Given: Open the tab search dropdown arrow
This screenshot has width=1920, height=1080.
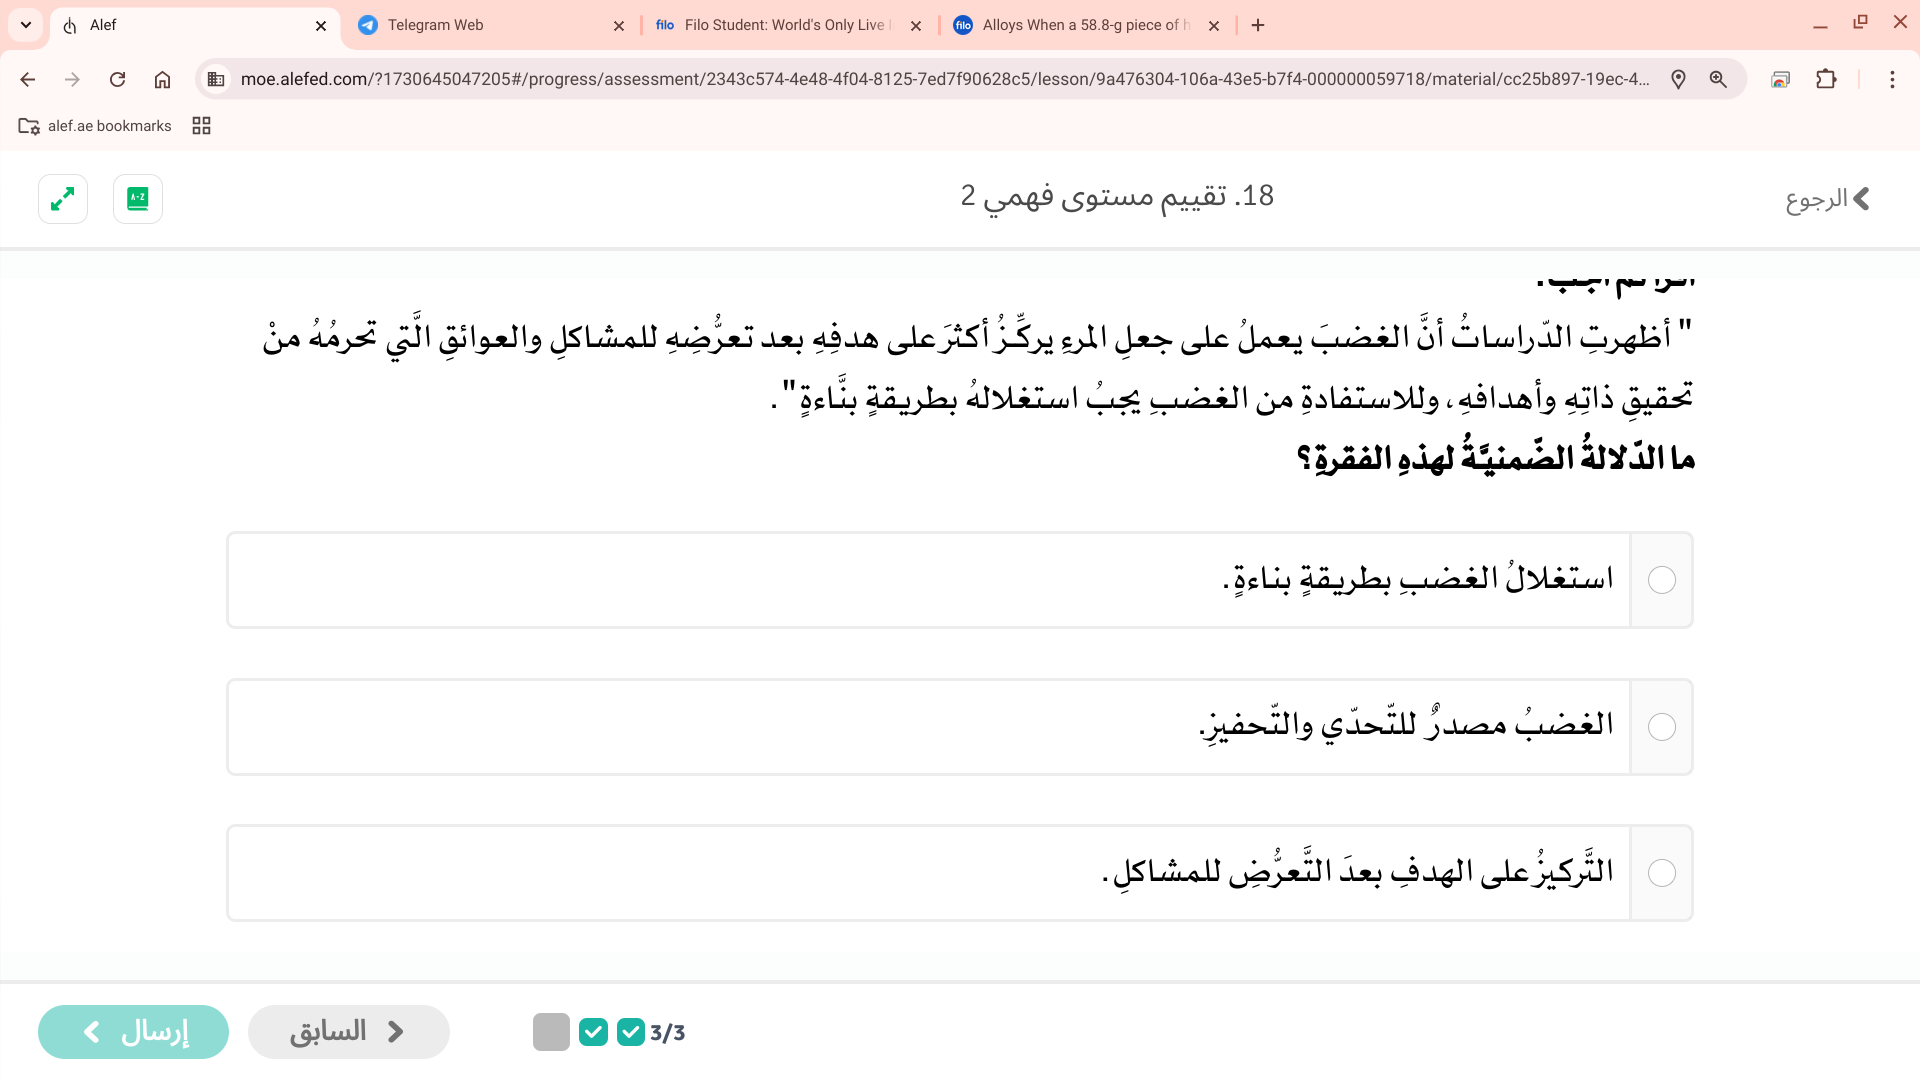Looking at the screenshot, I should click(26, 25).
